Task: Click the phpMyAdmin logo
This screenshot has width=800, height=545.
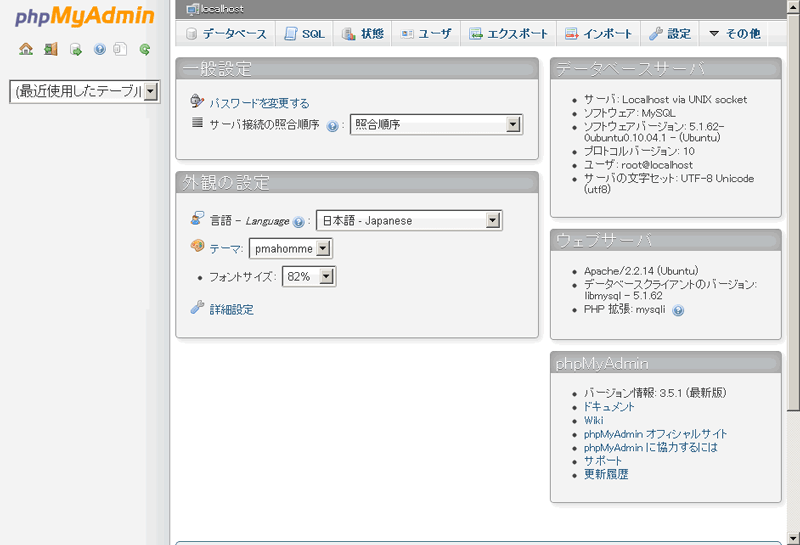Action: pyautogui.click(x=84, y=16)
